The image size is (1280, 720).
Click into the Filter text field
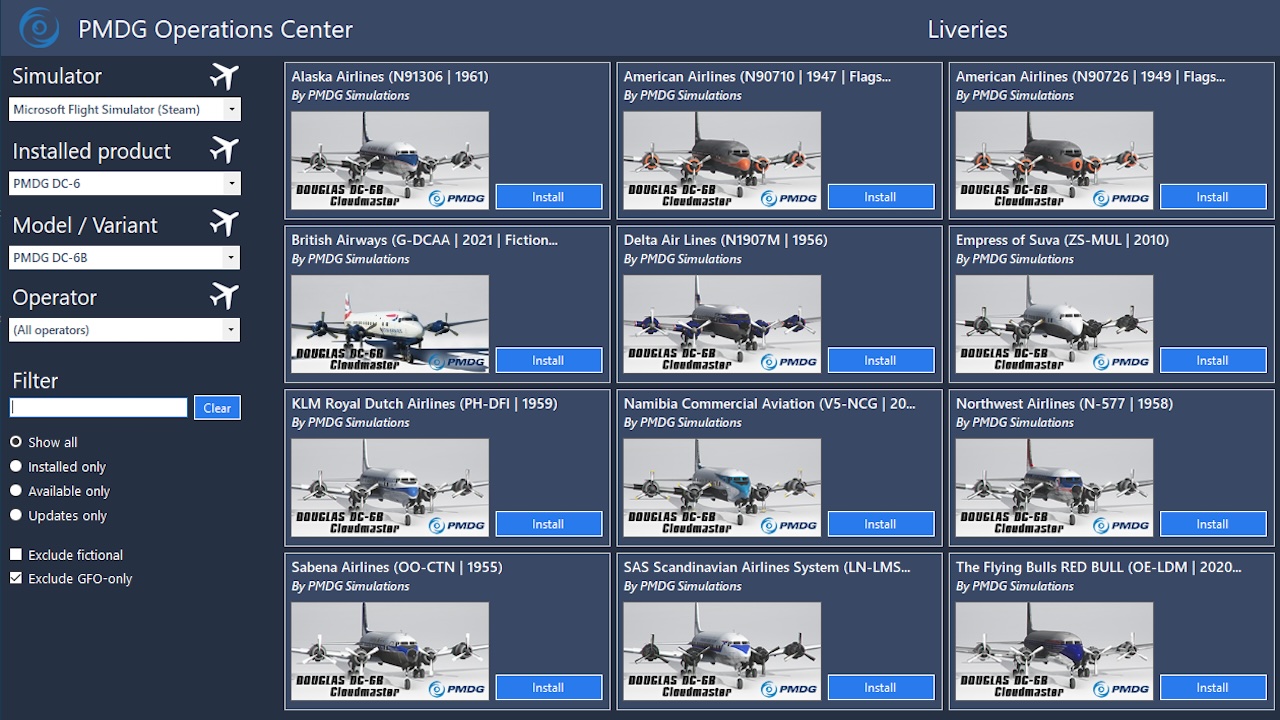point(98,408)
